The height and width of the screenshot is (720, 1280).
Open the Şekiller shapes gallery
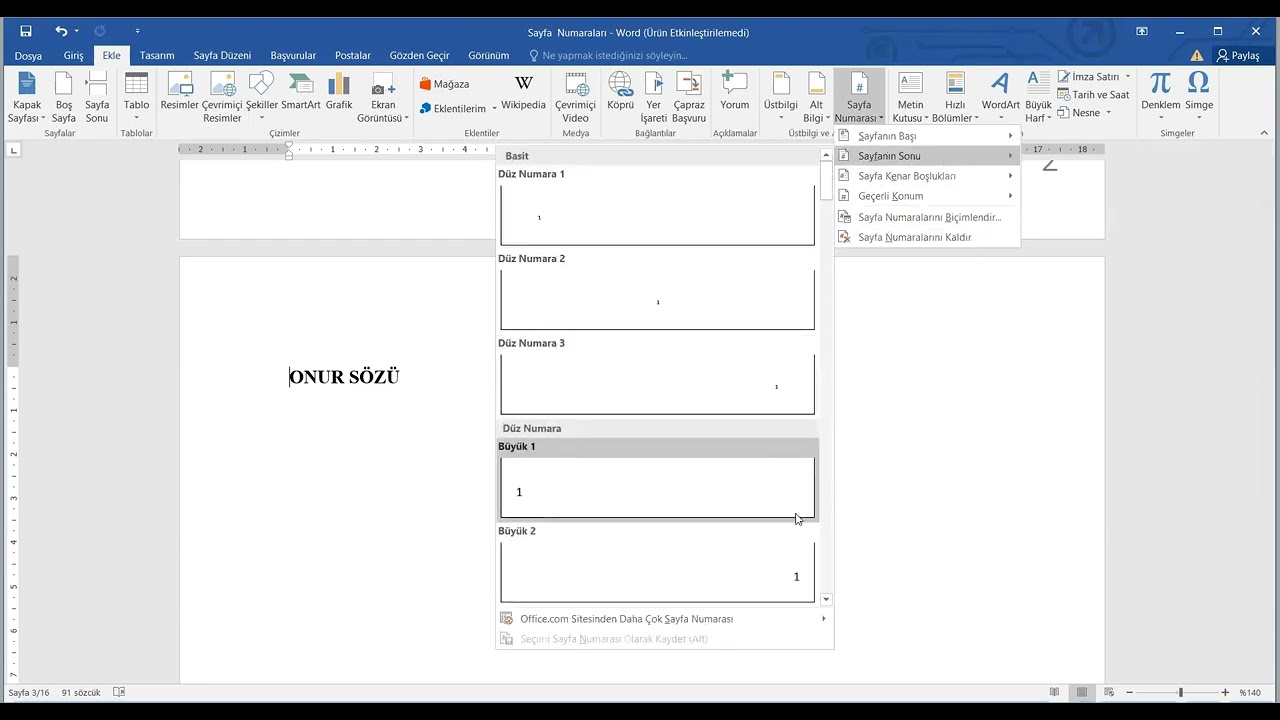(262, 98)
